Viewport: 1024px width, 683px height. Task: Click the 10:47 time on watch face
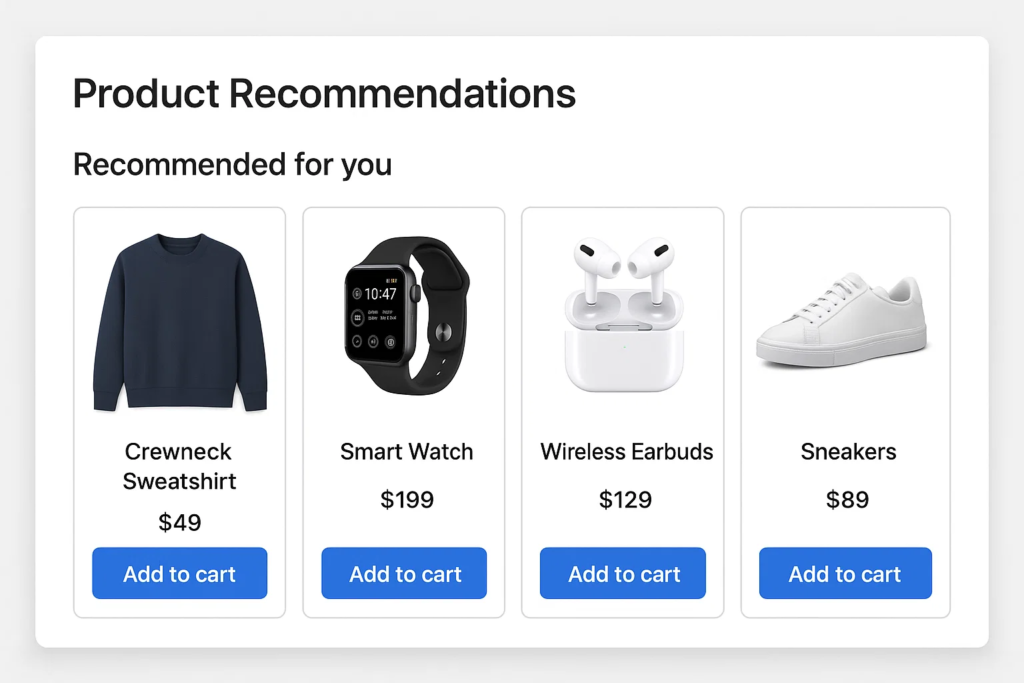[380, 294]
